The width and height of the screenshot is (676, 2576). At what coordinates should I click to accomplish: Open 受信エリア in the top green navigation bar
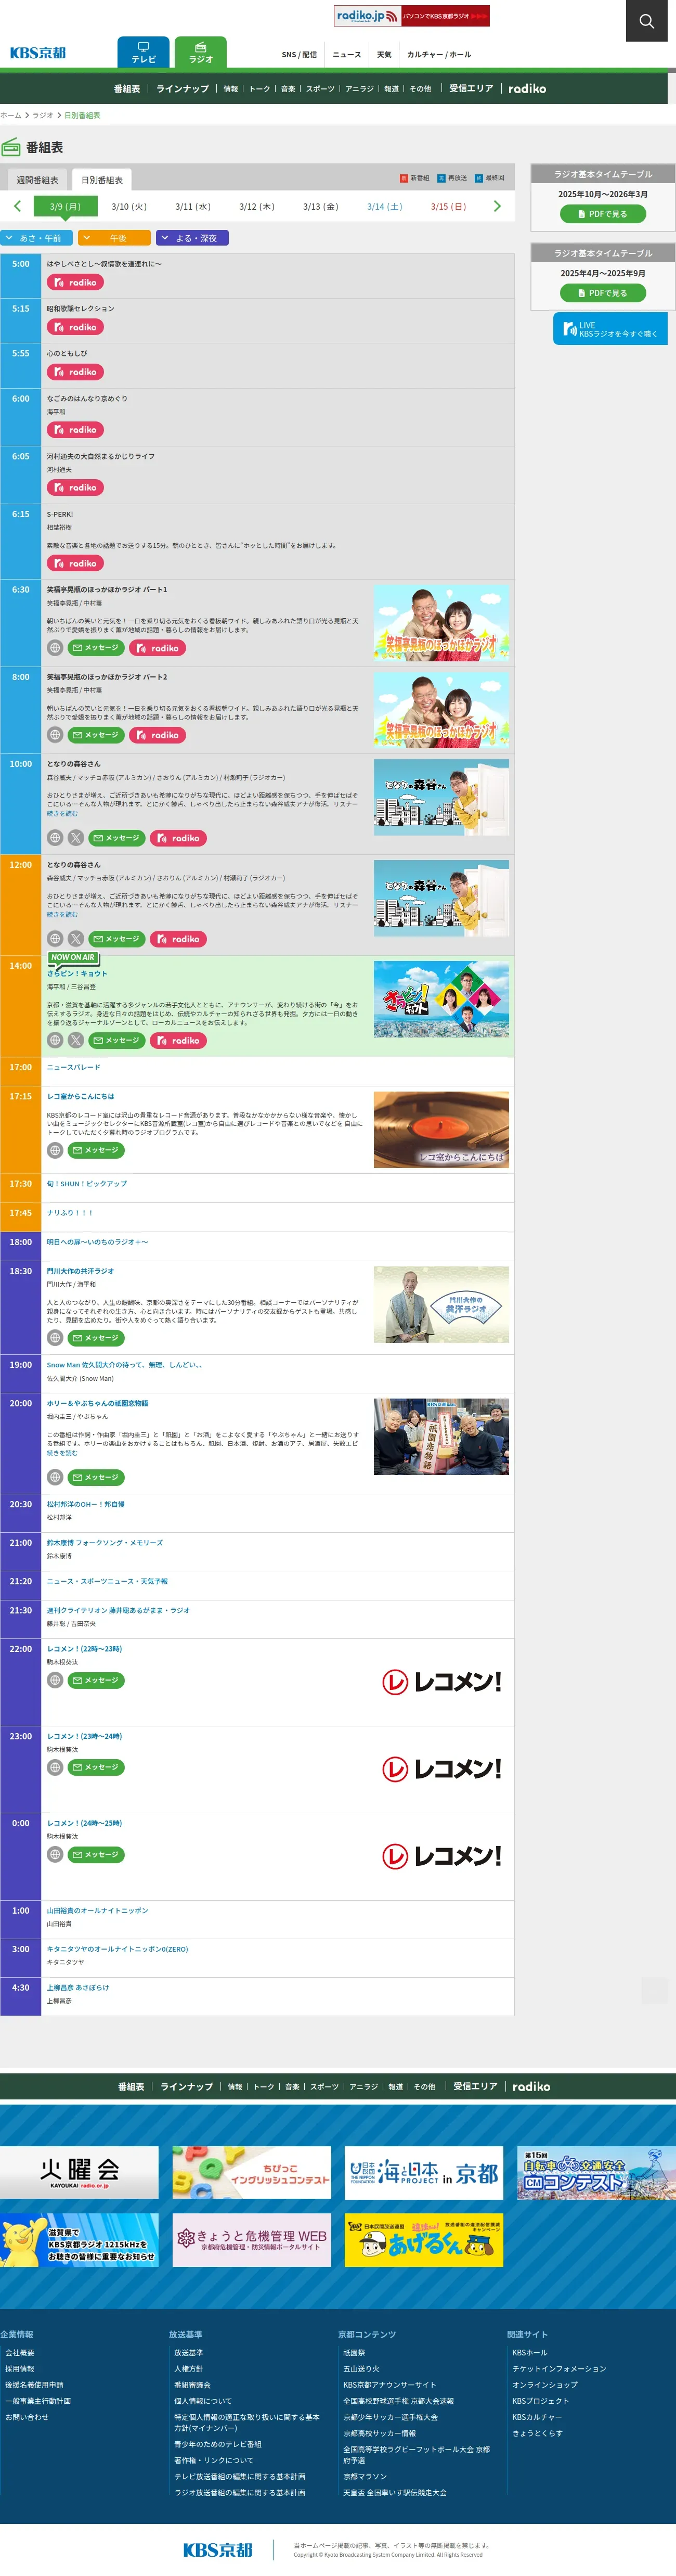pyautogui.click(x=471, y=89)
